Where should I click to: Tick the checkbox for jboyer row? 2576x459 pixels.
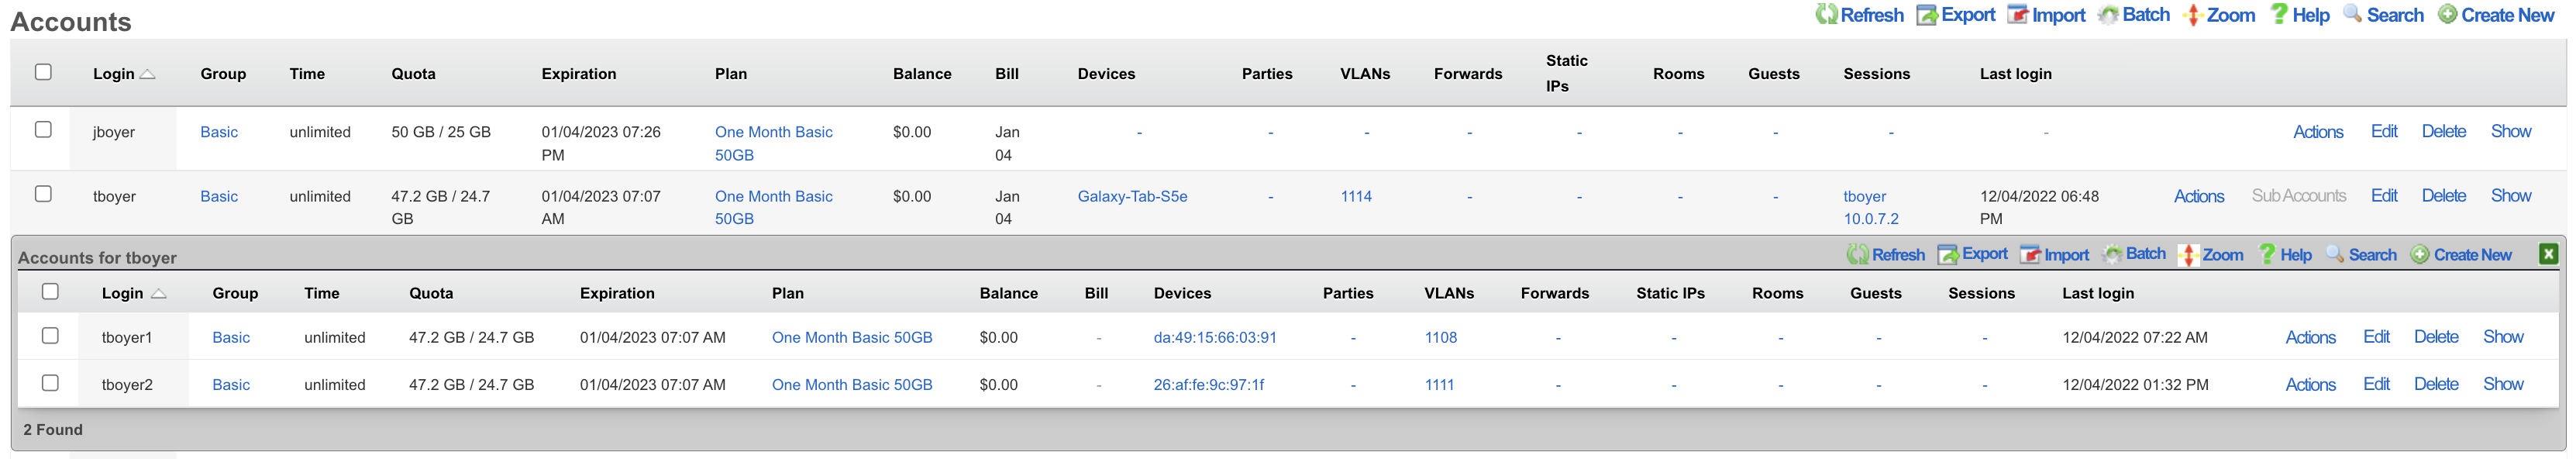tap(43, 130)
